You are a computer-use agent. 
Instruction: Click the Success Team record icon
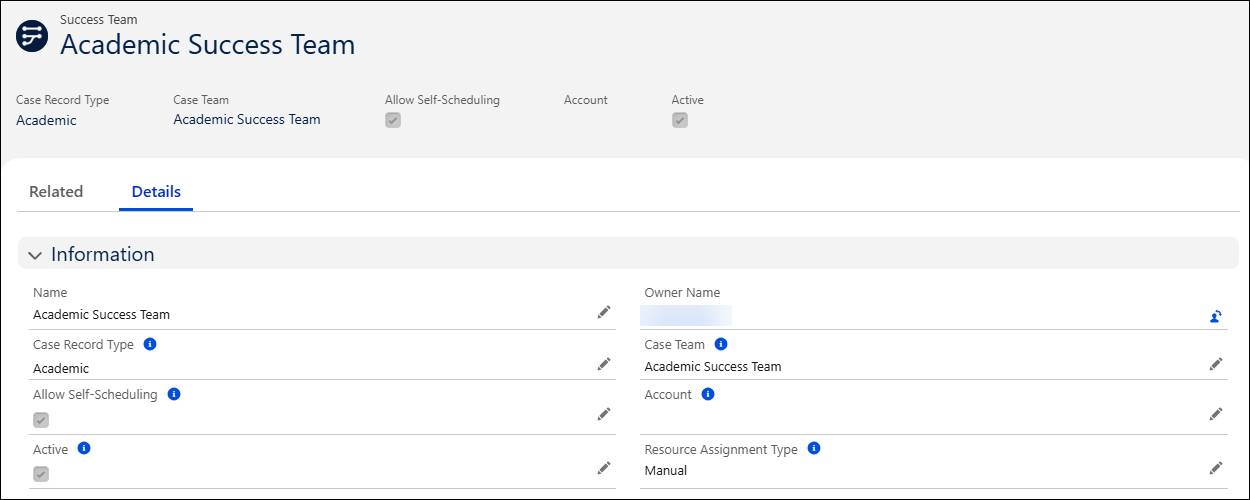pos(32,36)
